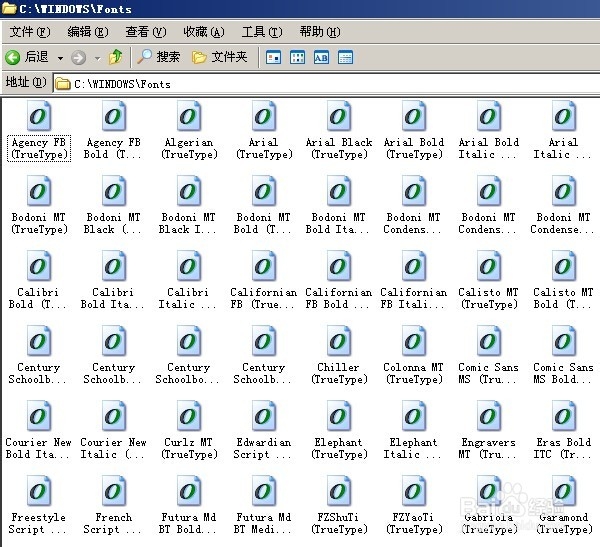Select the Calisto MT (TrueType) font

(489, 280)
